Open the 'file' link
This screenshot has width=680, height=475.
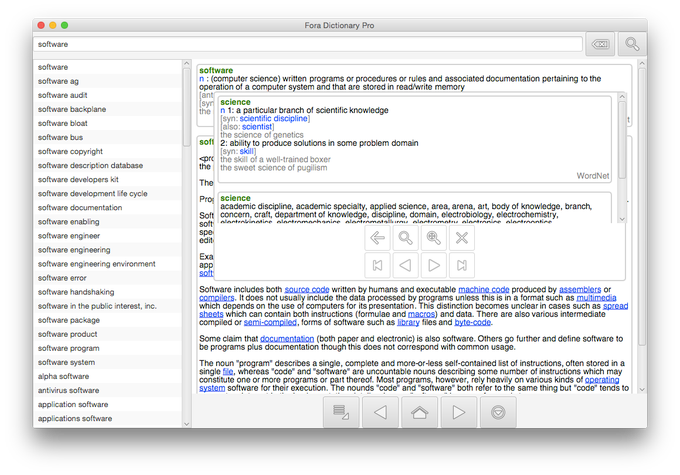(x=228, y=372)
